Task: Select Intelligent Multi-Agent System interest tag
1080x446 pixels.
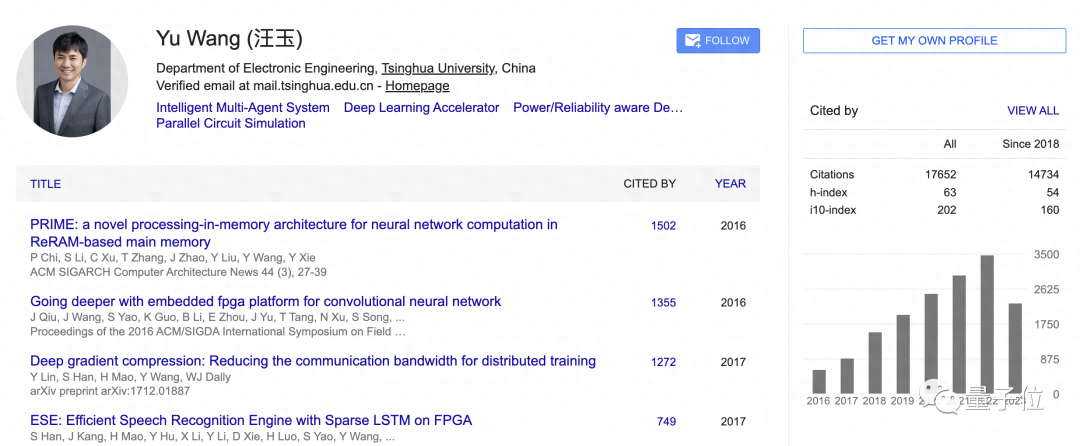Action: [243, 108]
